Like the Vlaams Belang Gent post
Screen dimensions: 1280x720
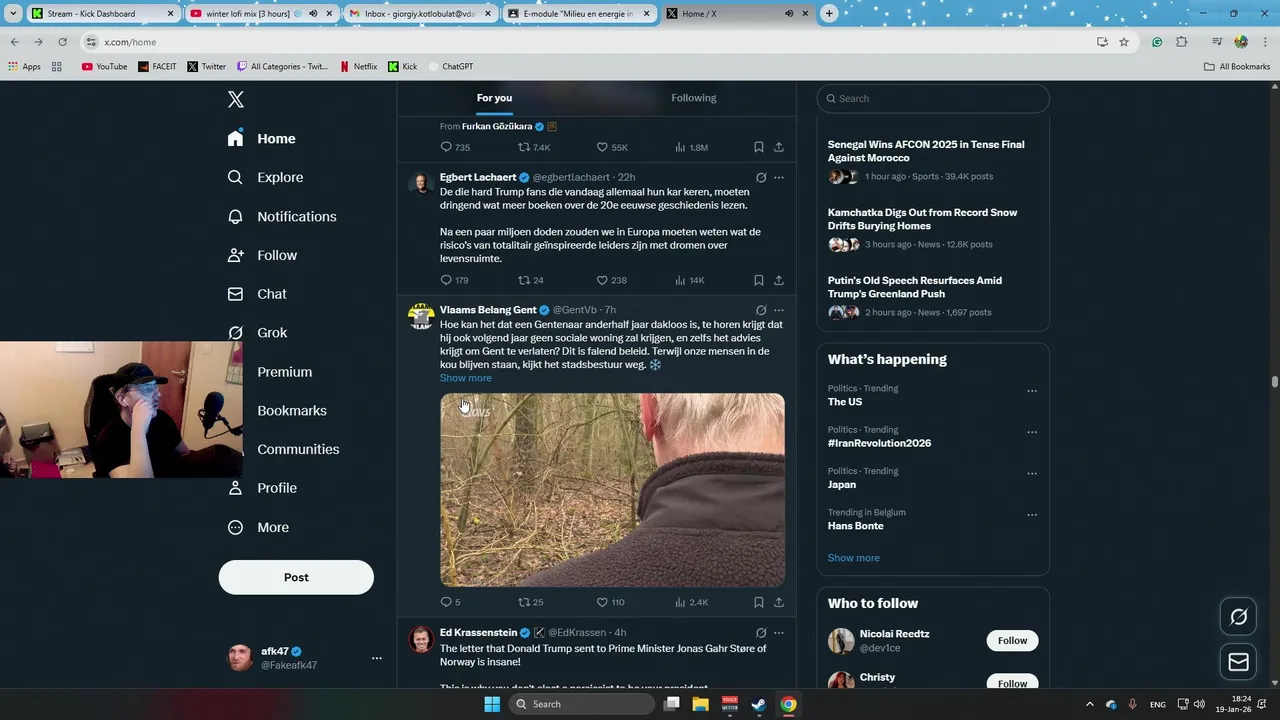pos(602,602)
